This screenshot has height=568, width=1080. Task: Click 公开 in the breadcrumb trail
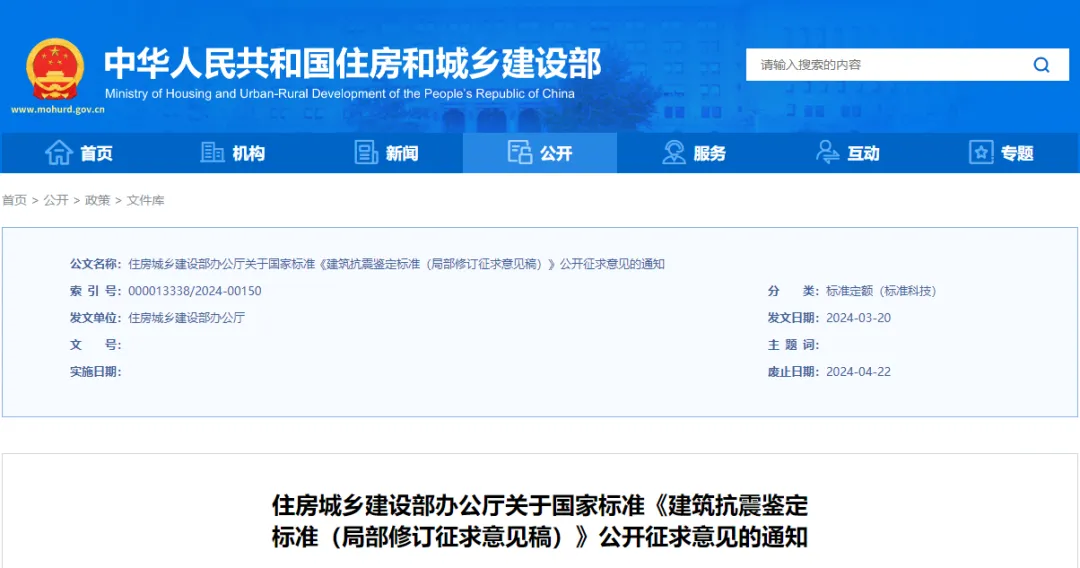tap(56, 201)
